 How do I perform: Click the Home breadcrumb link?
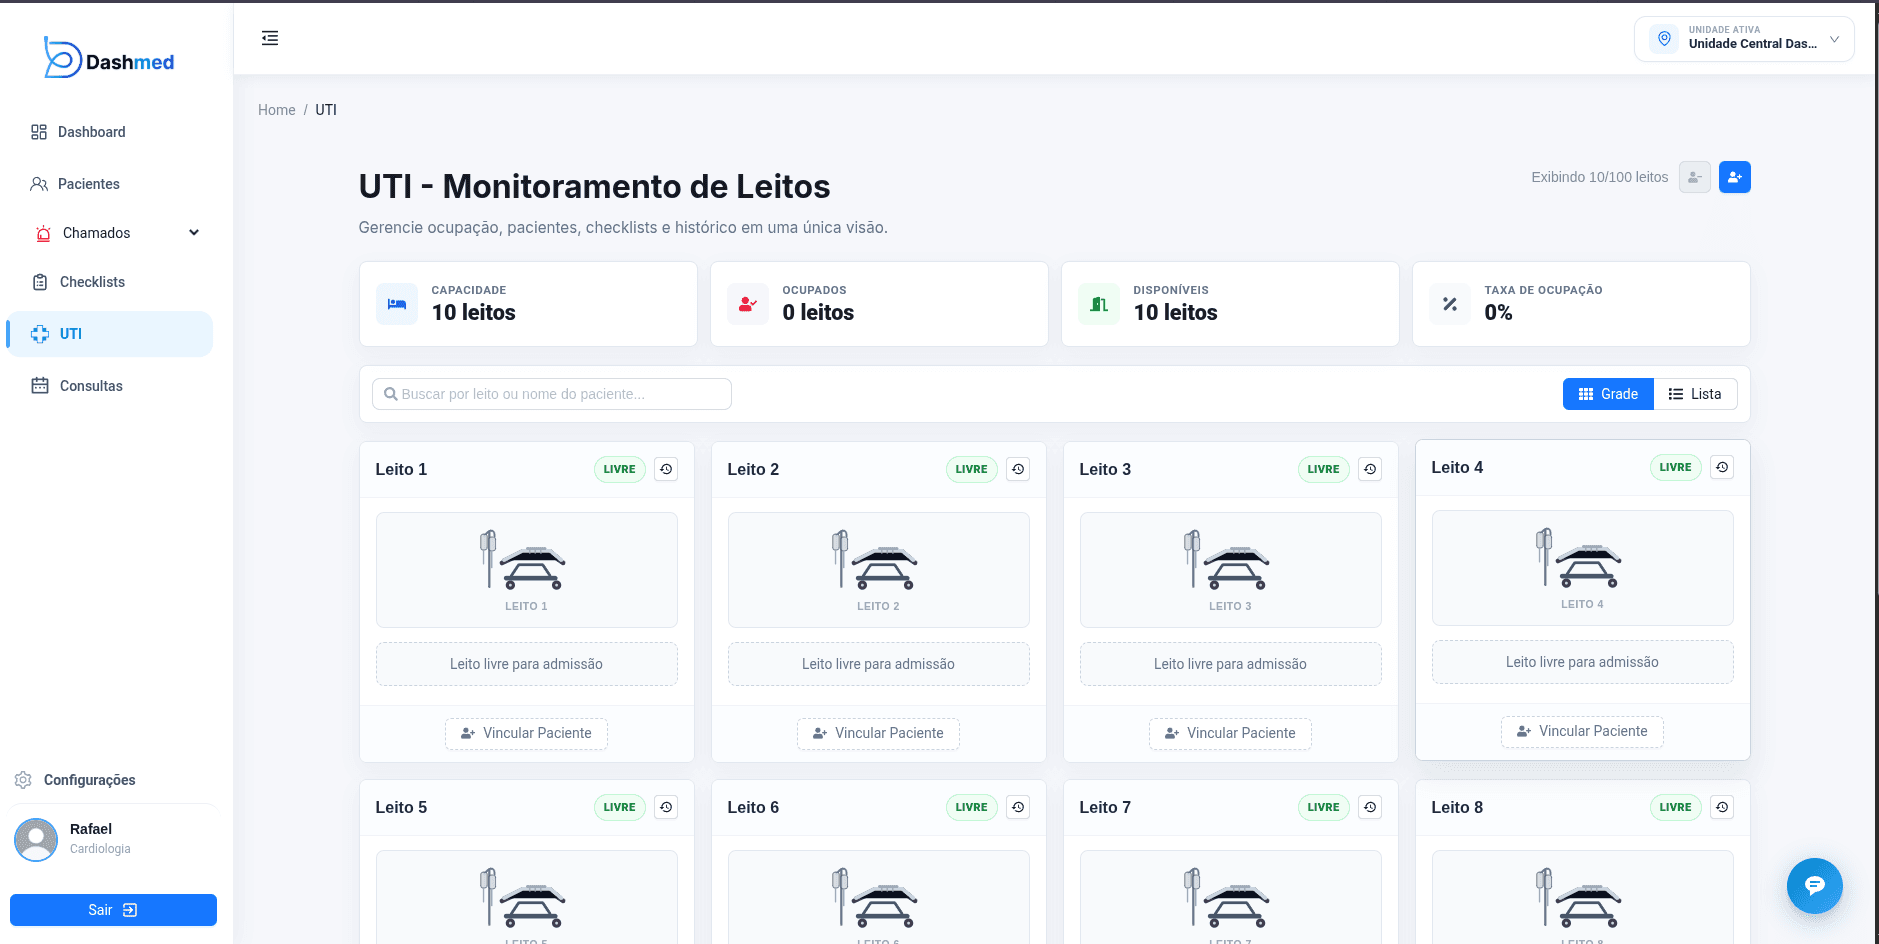pos(277,110)
